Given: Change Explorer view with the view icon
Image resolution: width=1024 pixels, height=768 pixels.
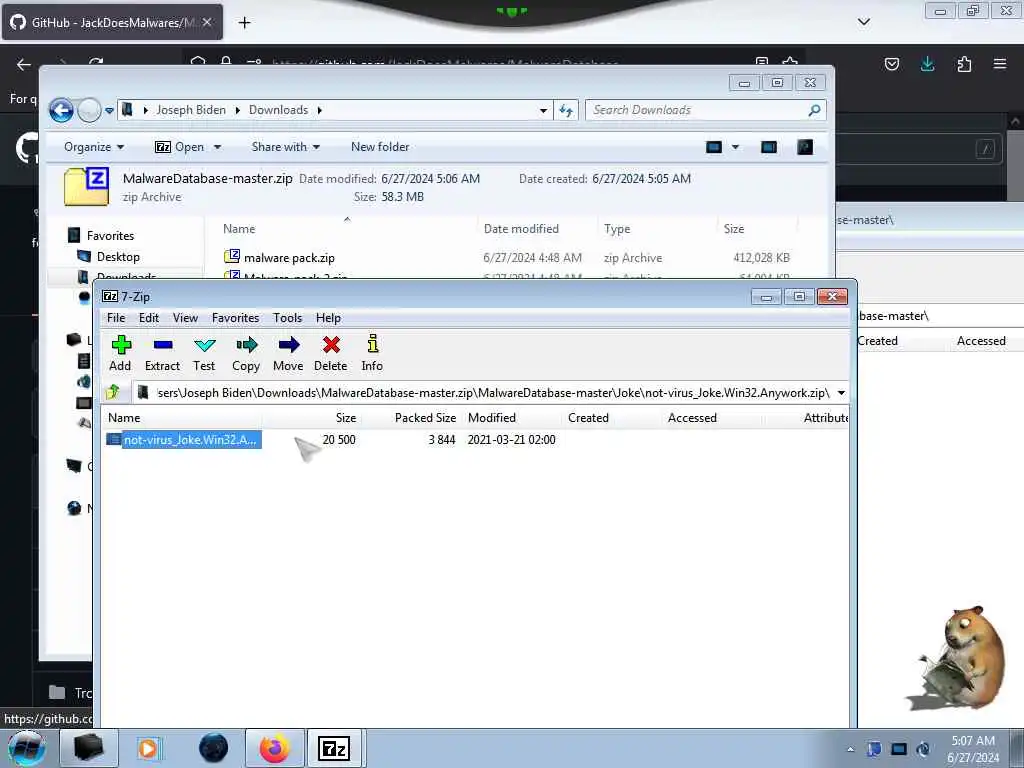Looking at the screenshot, I should coord(714,147).
